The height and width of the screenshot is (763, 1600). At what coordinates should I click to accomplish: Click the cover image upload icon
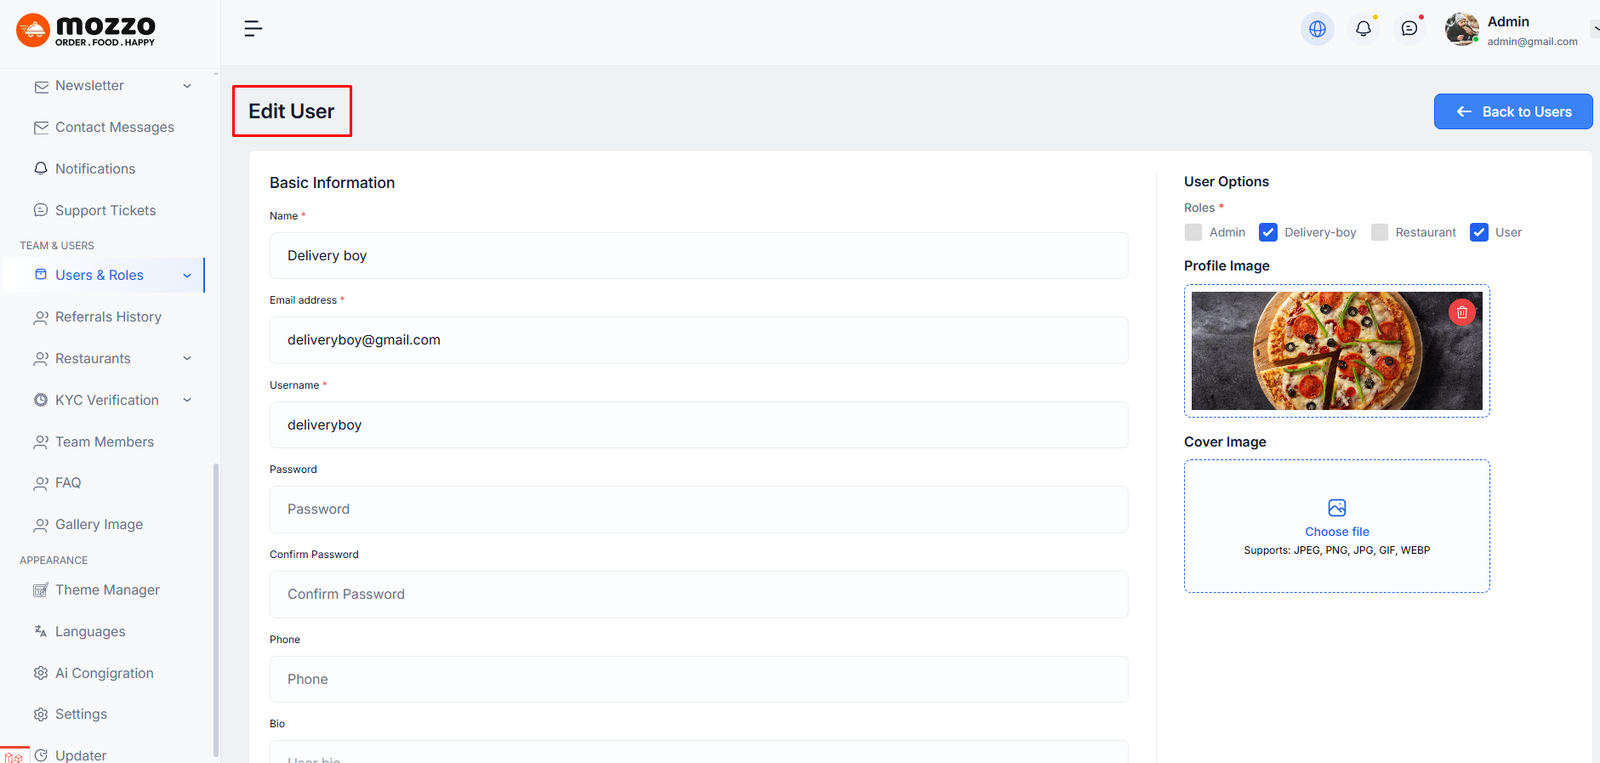point(1336,508)
